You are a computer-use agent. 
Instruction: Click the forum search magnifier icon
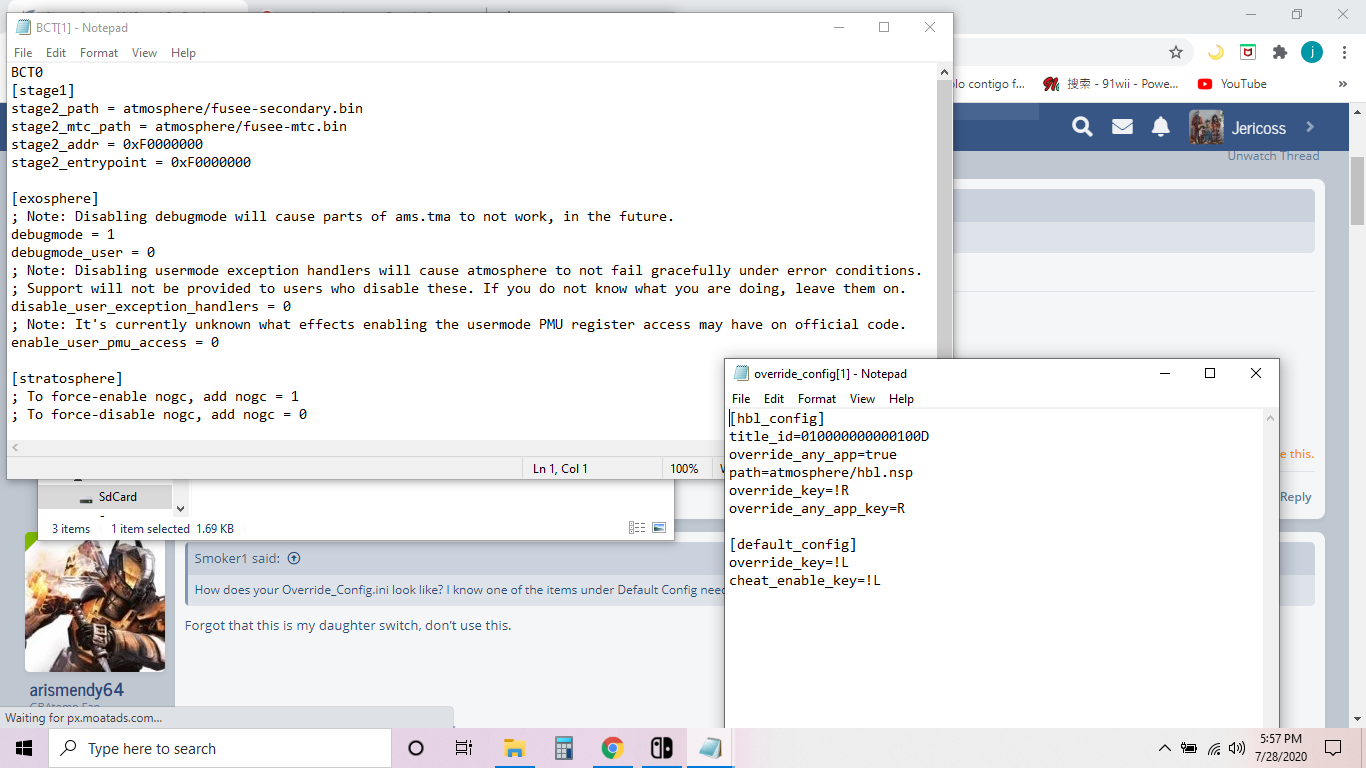coord(1082,127)
